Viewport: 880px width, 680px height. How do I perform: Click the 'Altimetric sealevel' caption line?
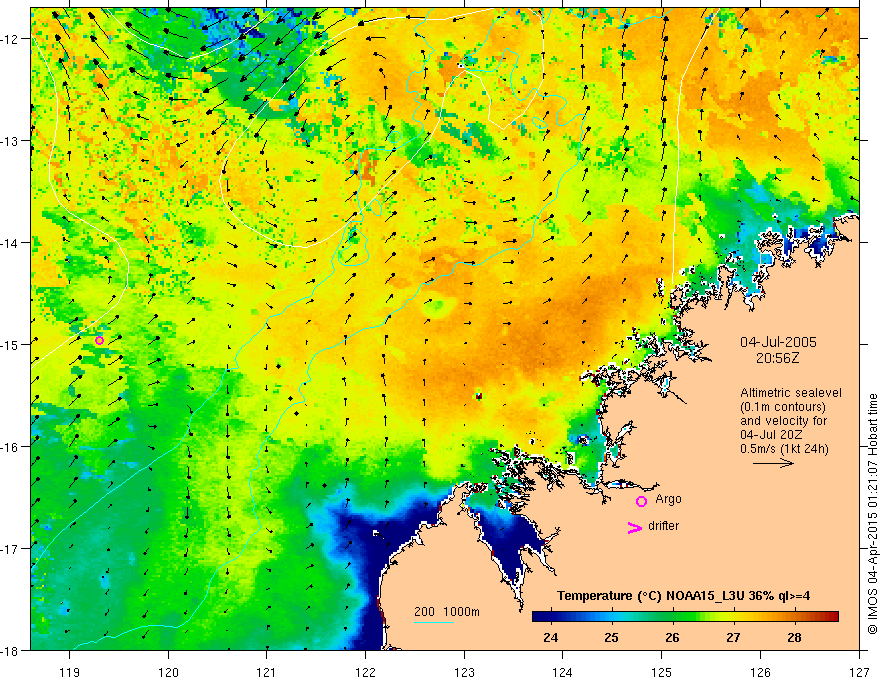coord(791,393)
